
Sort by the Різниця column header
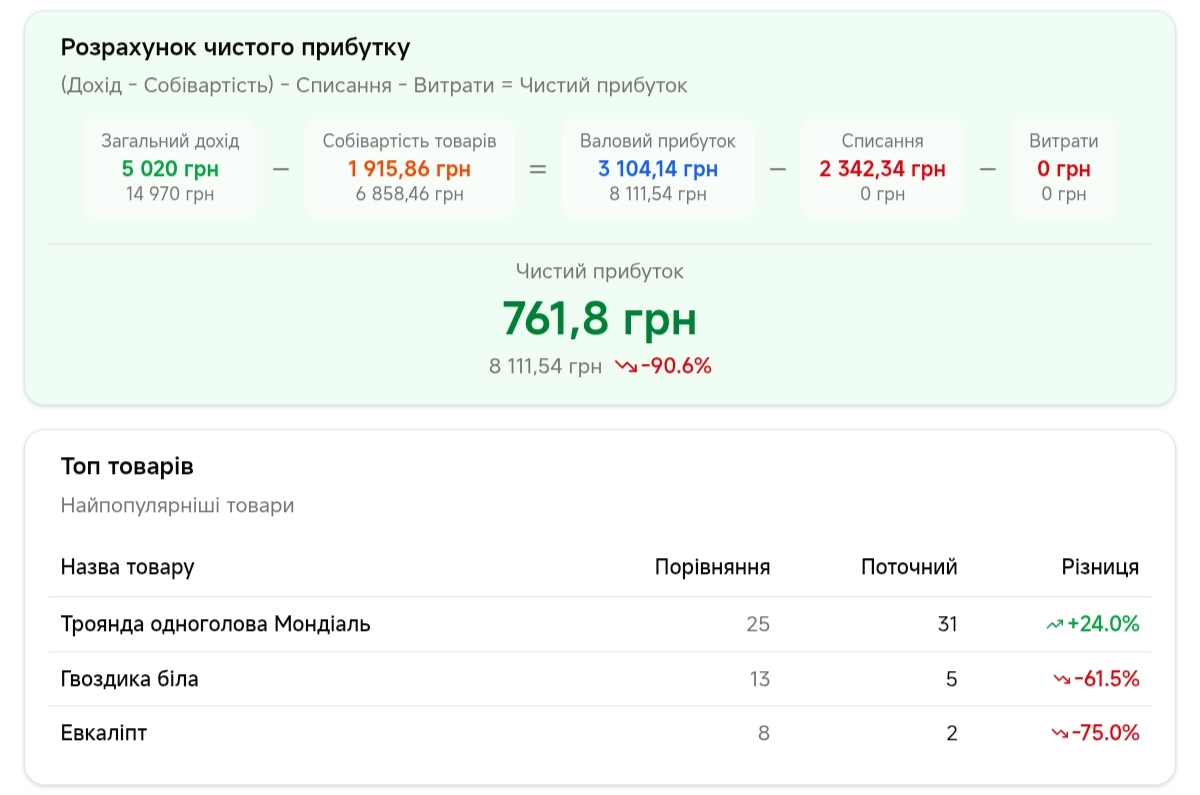pos(1099,568)
